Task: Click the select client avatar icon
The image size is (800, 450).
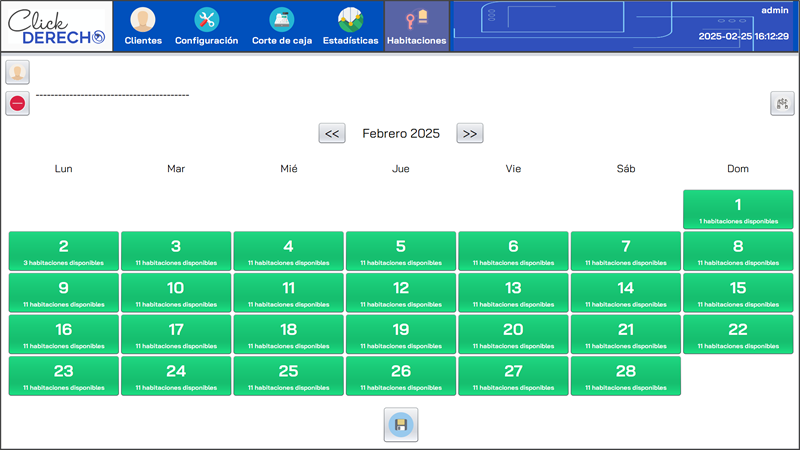Action: tap(18, 72)
